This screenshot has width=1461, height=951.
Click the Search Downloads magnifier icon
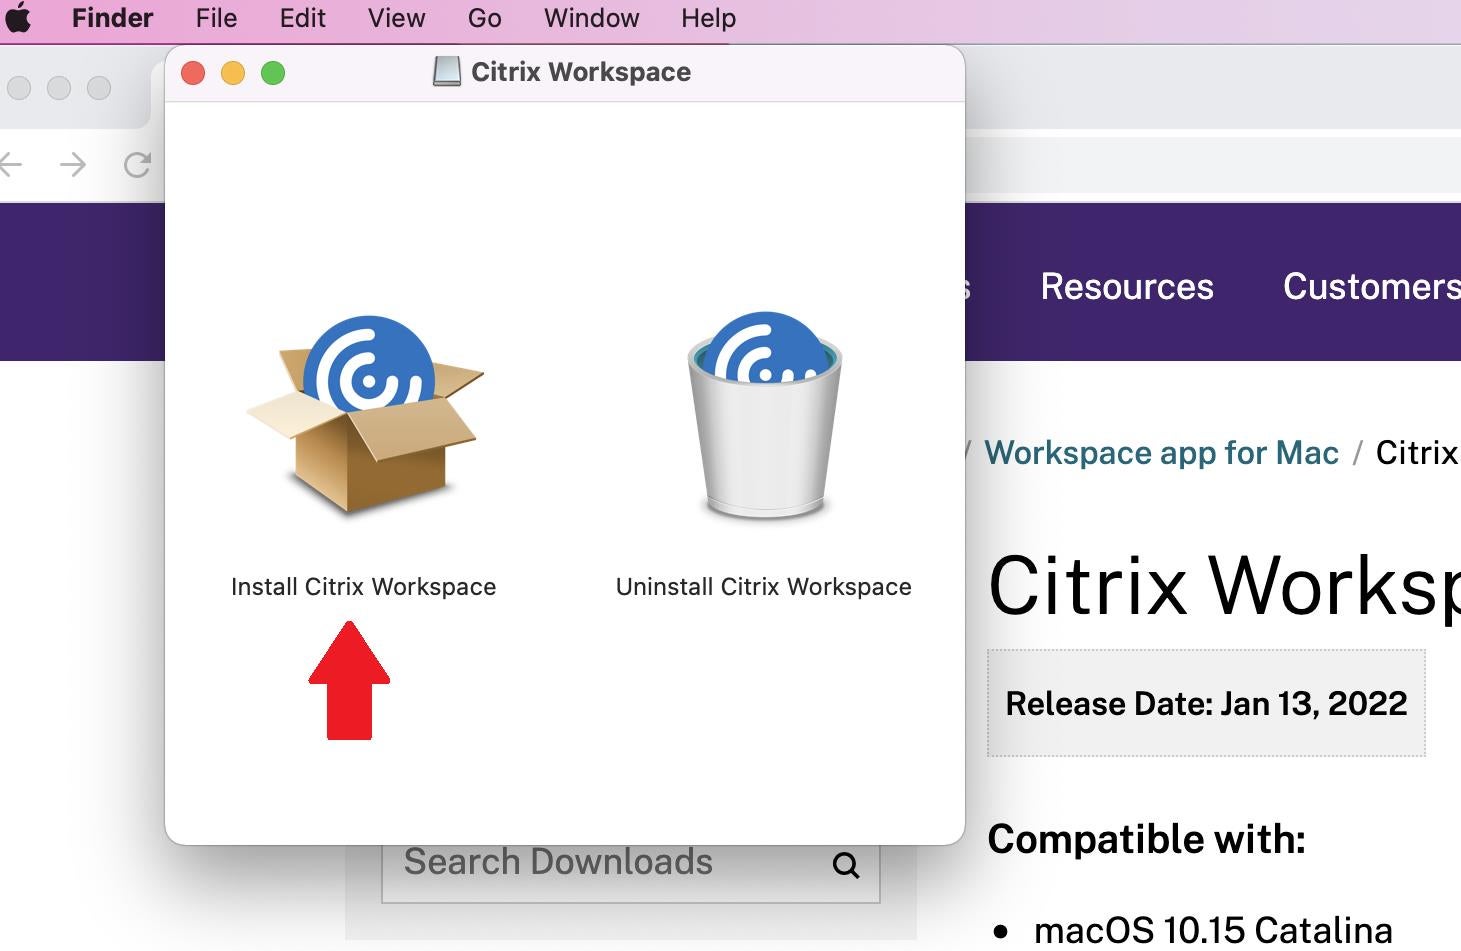[846, 865]
